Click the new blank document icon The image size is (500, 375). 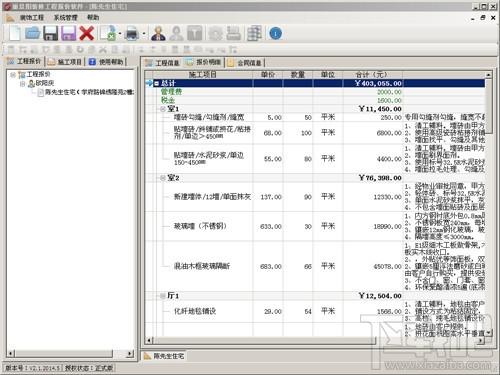tap(15, 33)
